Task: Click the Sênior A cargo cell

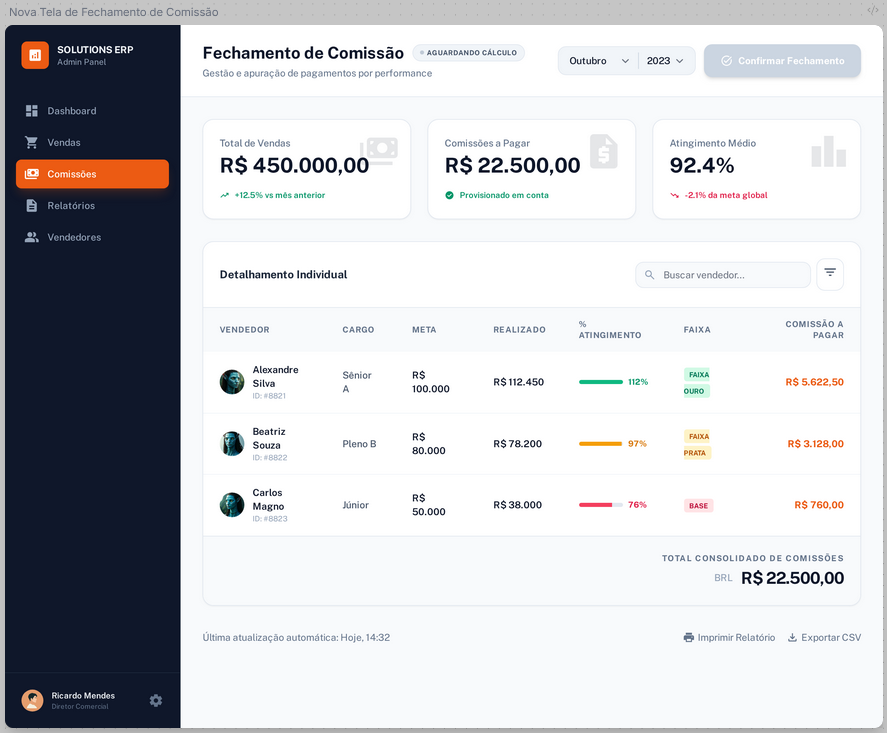Action: 357,382
